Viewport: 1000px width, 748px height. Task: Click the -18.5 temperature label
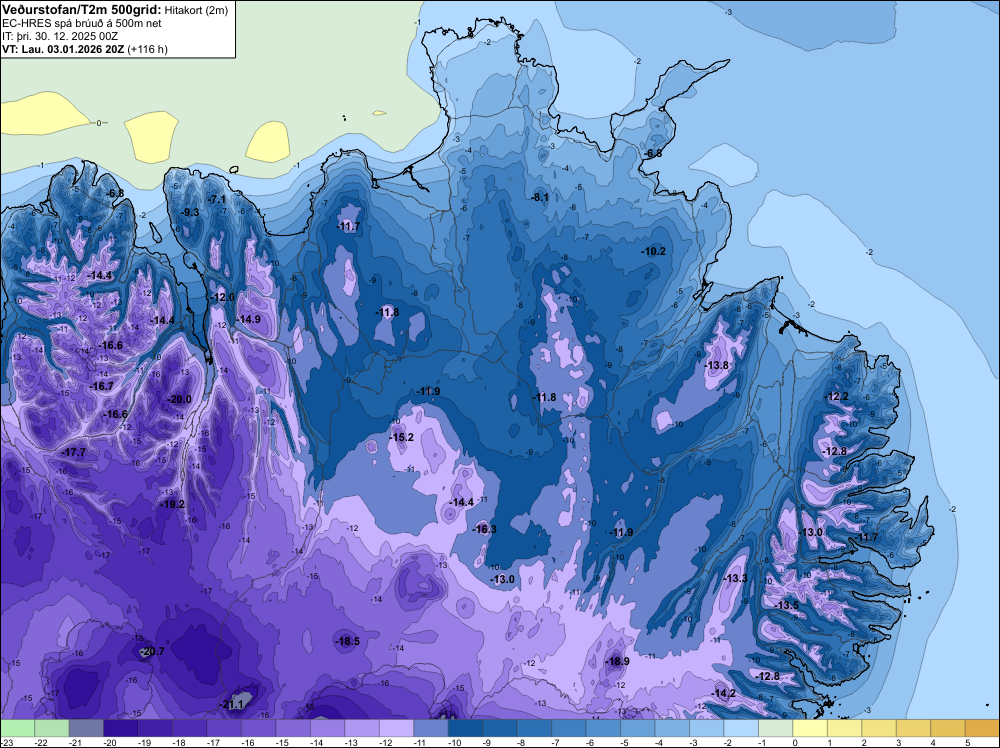tap(348, 642)
